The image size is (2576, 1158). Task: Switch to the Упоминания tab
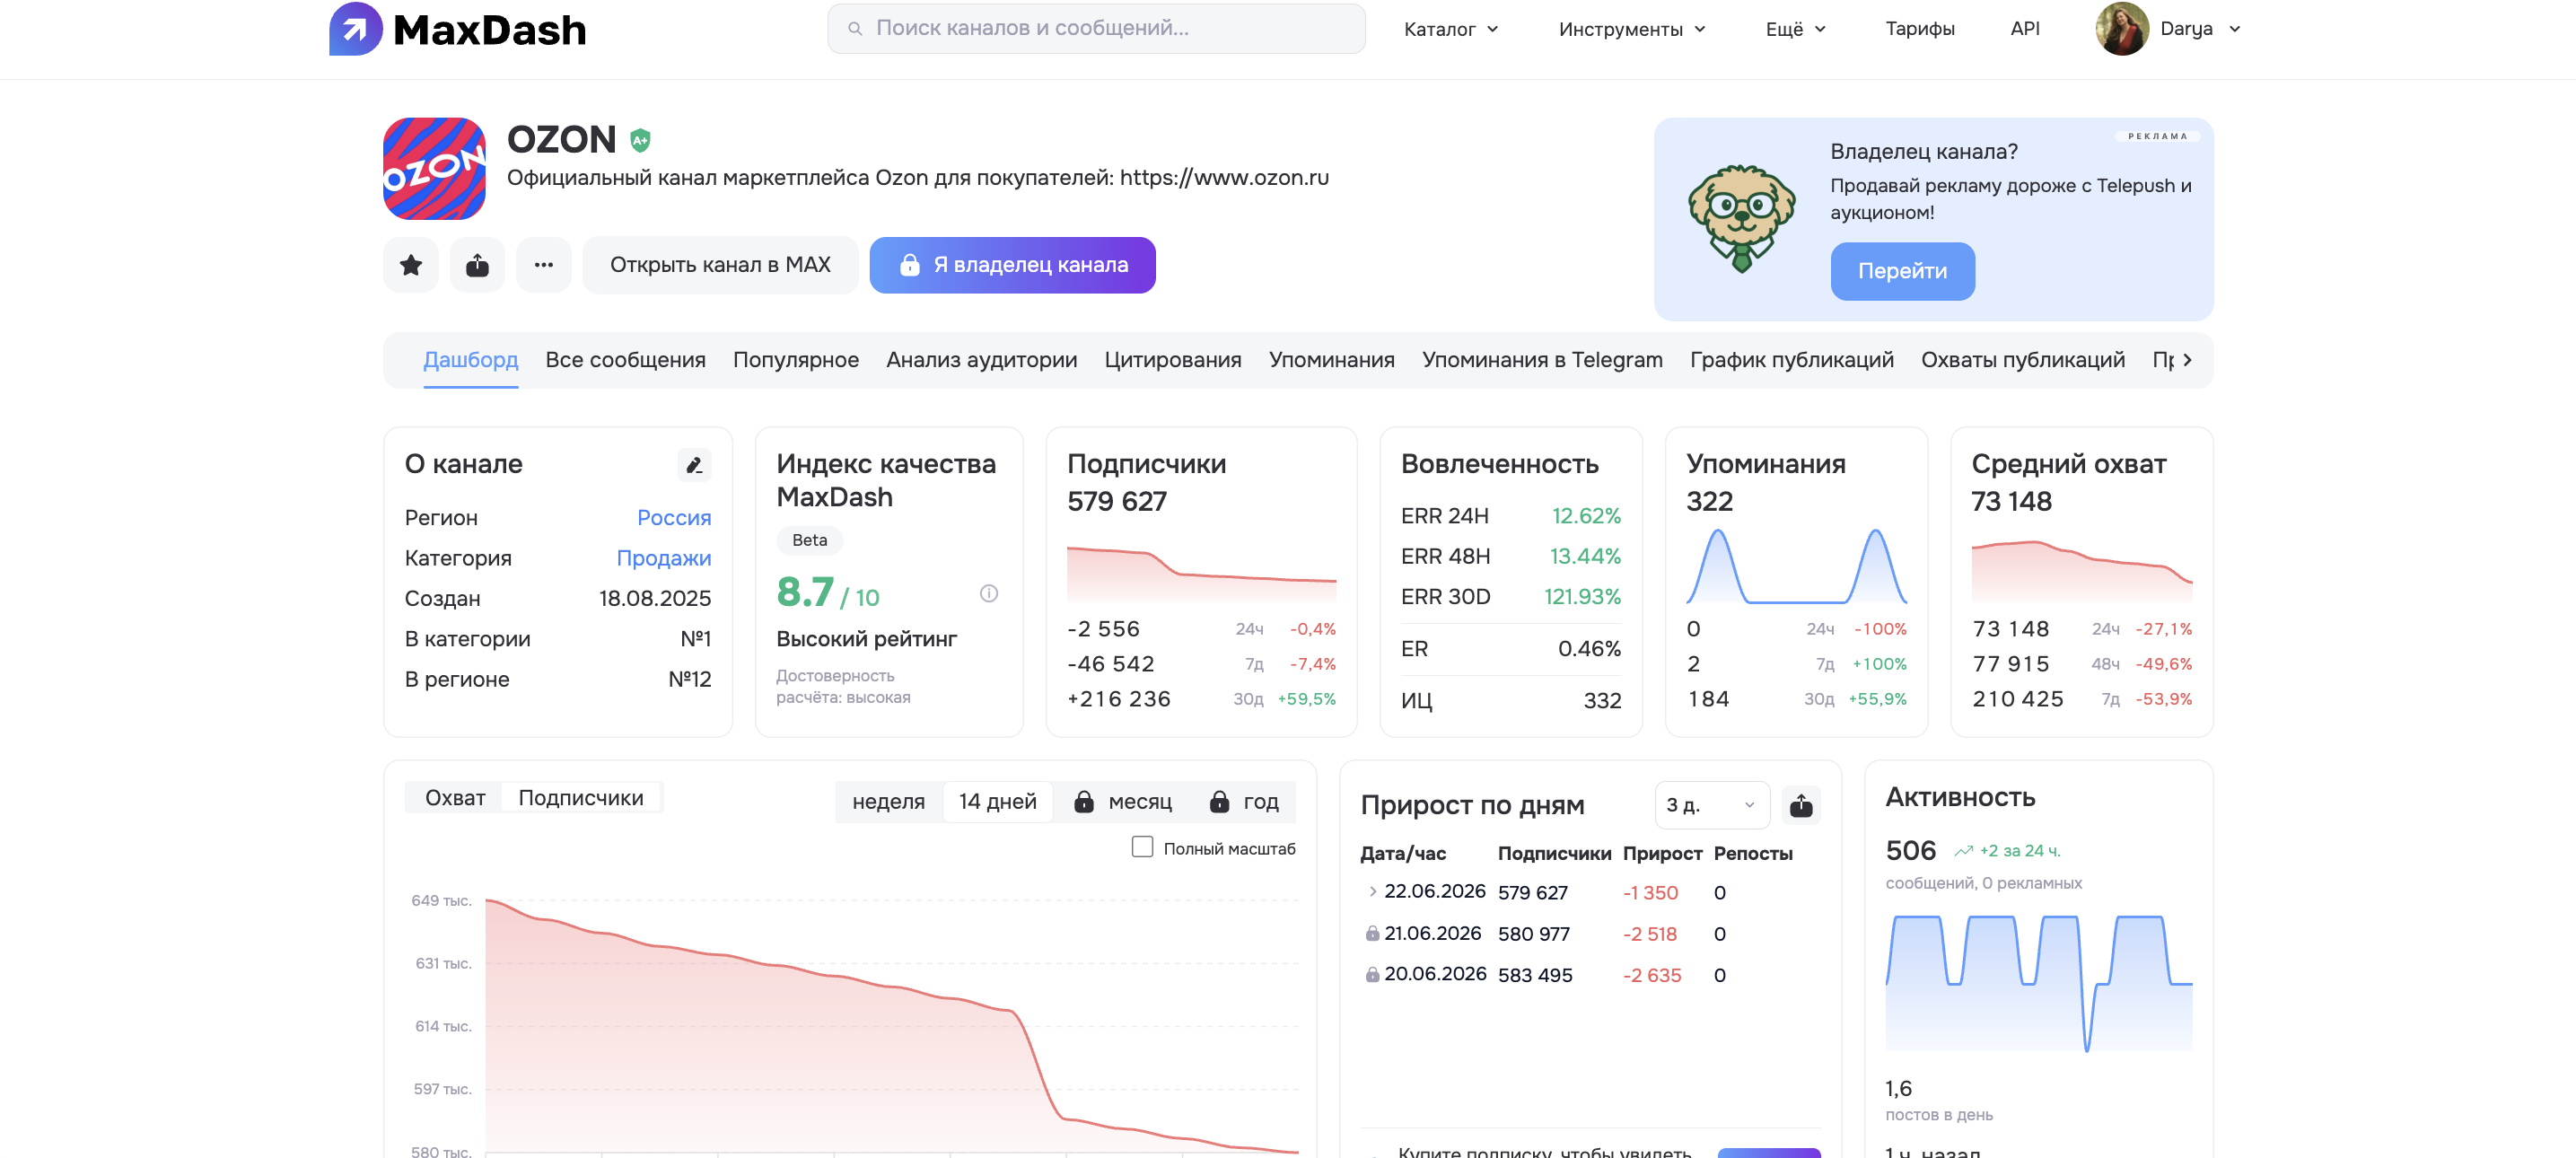pos(1331,360)
